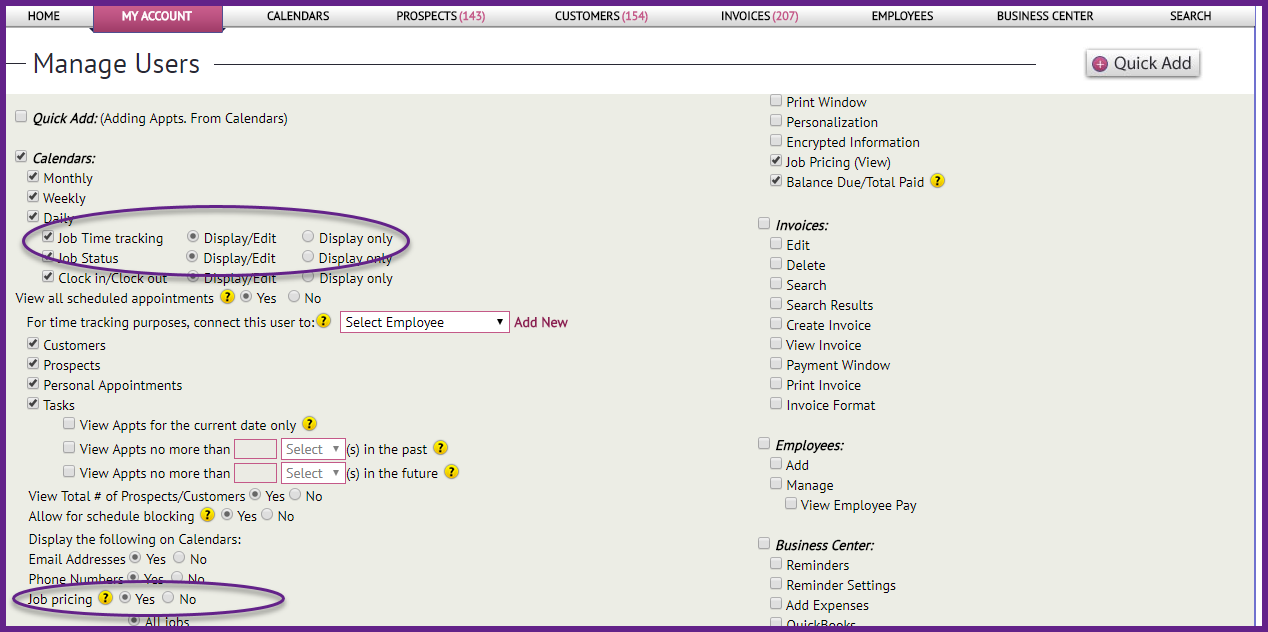The image size is (1268, 632).
Task: Check the invoice Delete checkbox
Action: 776,264
